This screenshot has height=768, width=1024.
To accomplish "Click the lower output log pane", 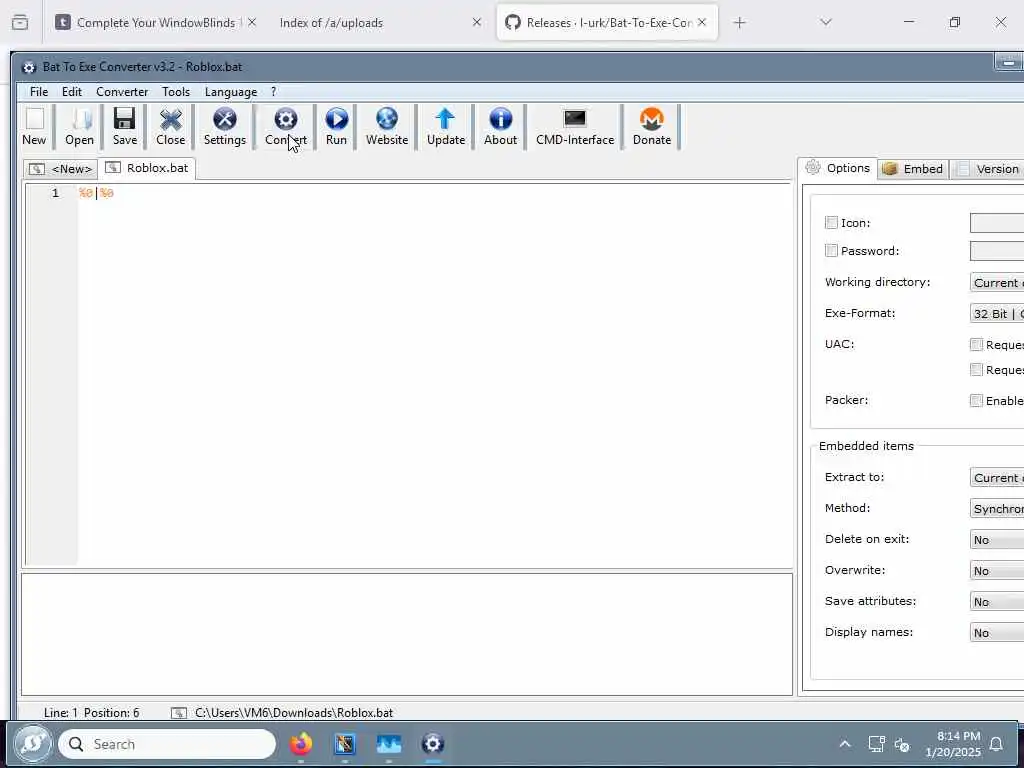I will [x=407, y=634].
